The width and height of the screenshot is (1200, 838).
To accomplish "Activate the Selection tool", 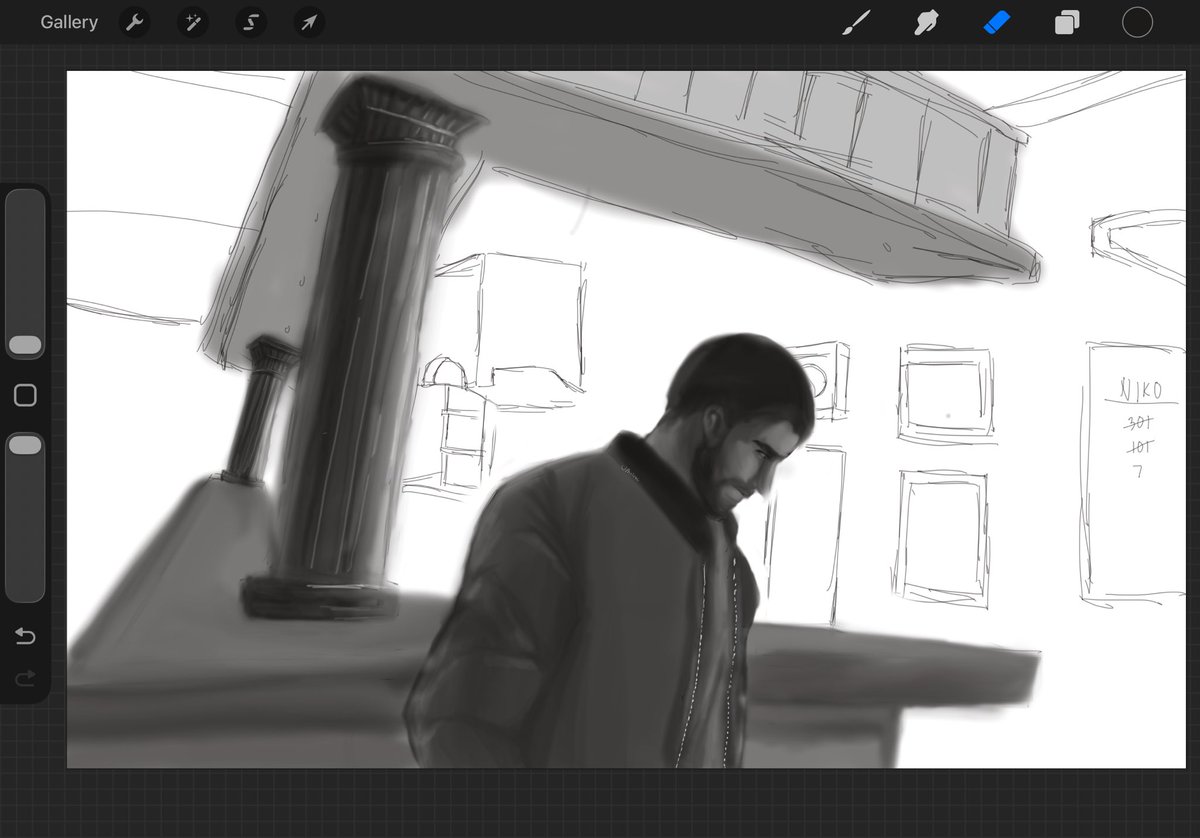I will 251,23.
